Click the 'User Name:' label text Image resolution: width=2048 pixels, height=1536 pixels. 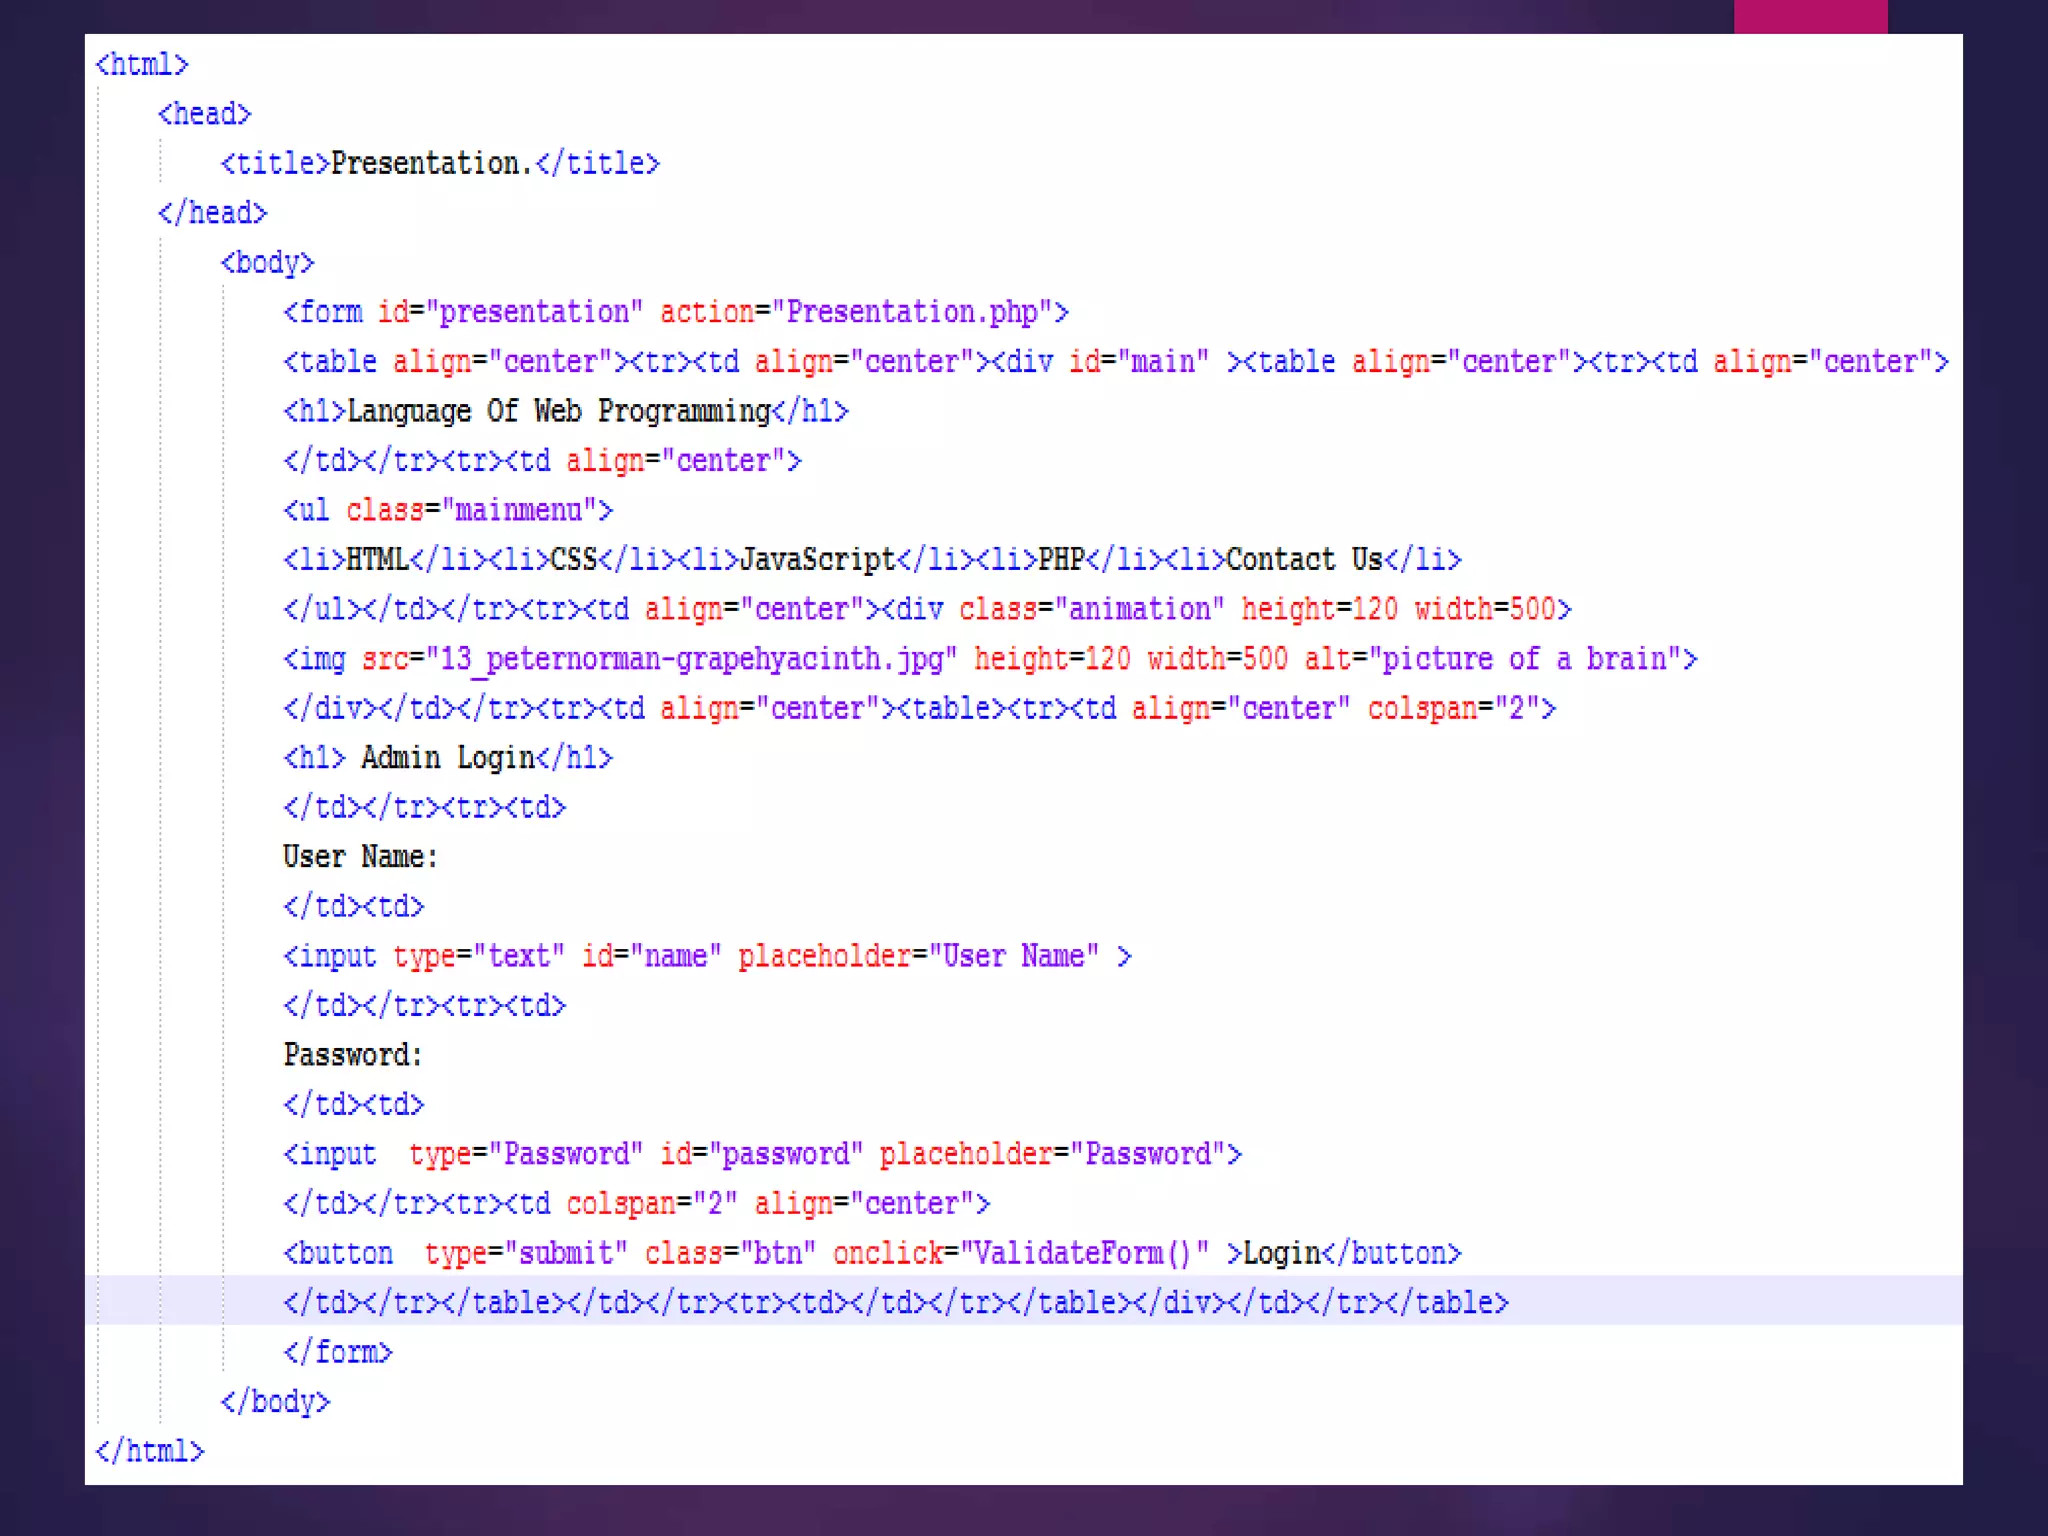[x=360, y=857]
